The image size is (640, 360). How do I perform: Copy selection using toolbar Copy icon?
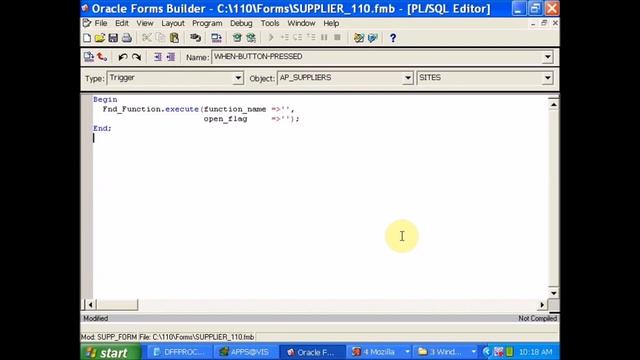click(x=160, y=38)
